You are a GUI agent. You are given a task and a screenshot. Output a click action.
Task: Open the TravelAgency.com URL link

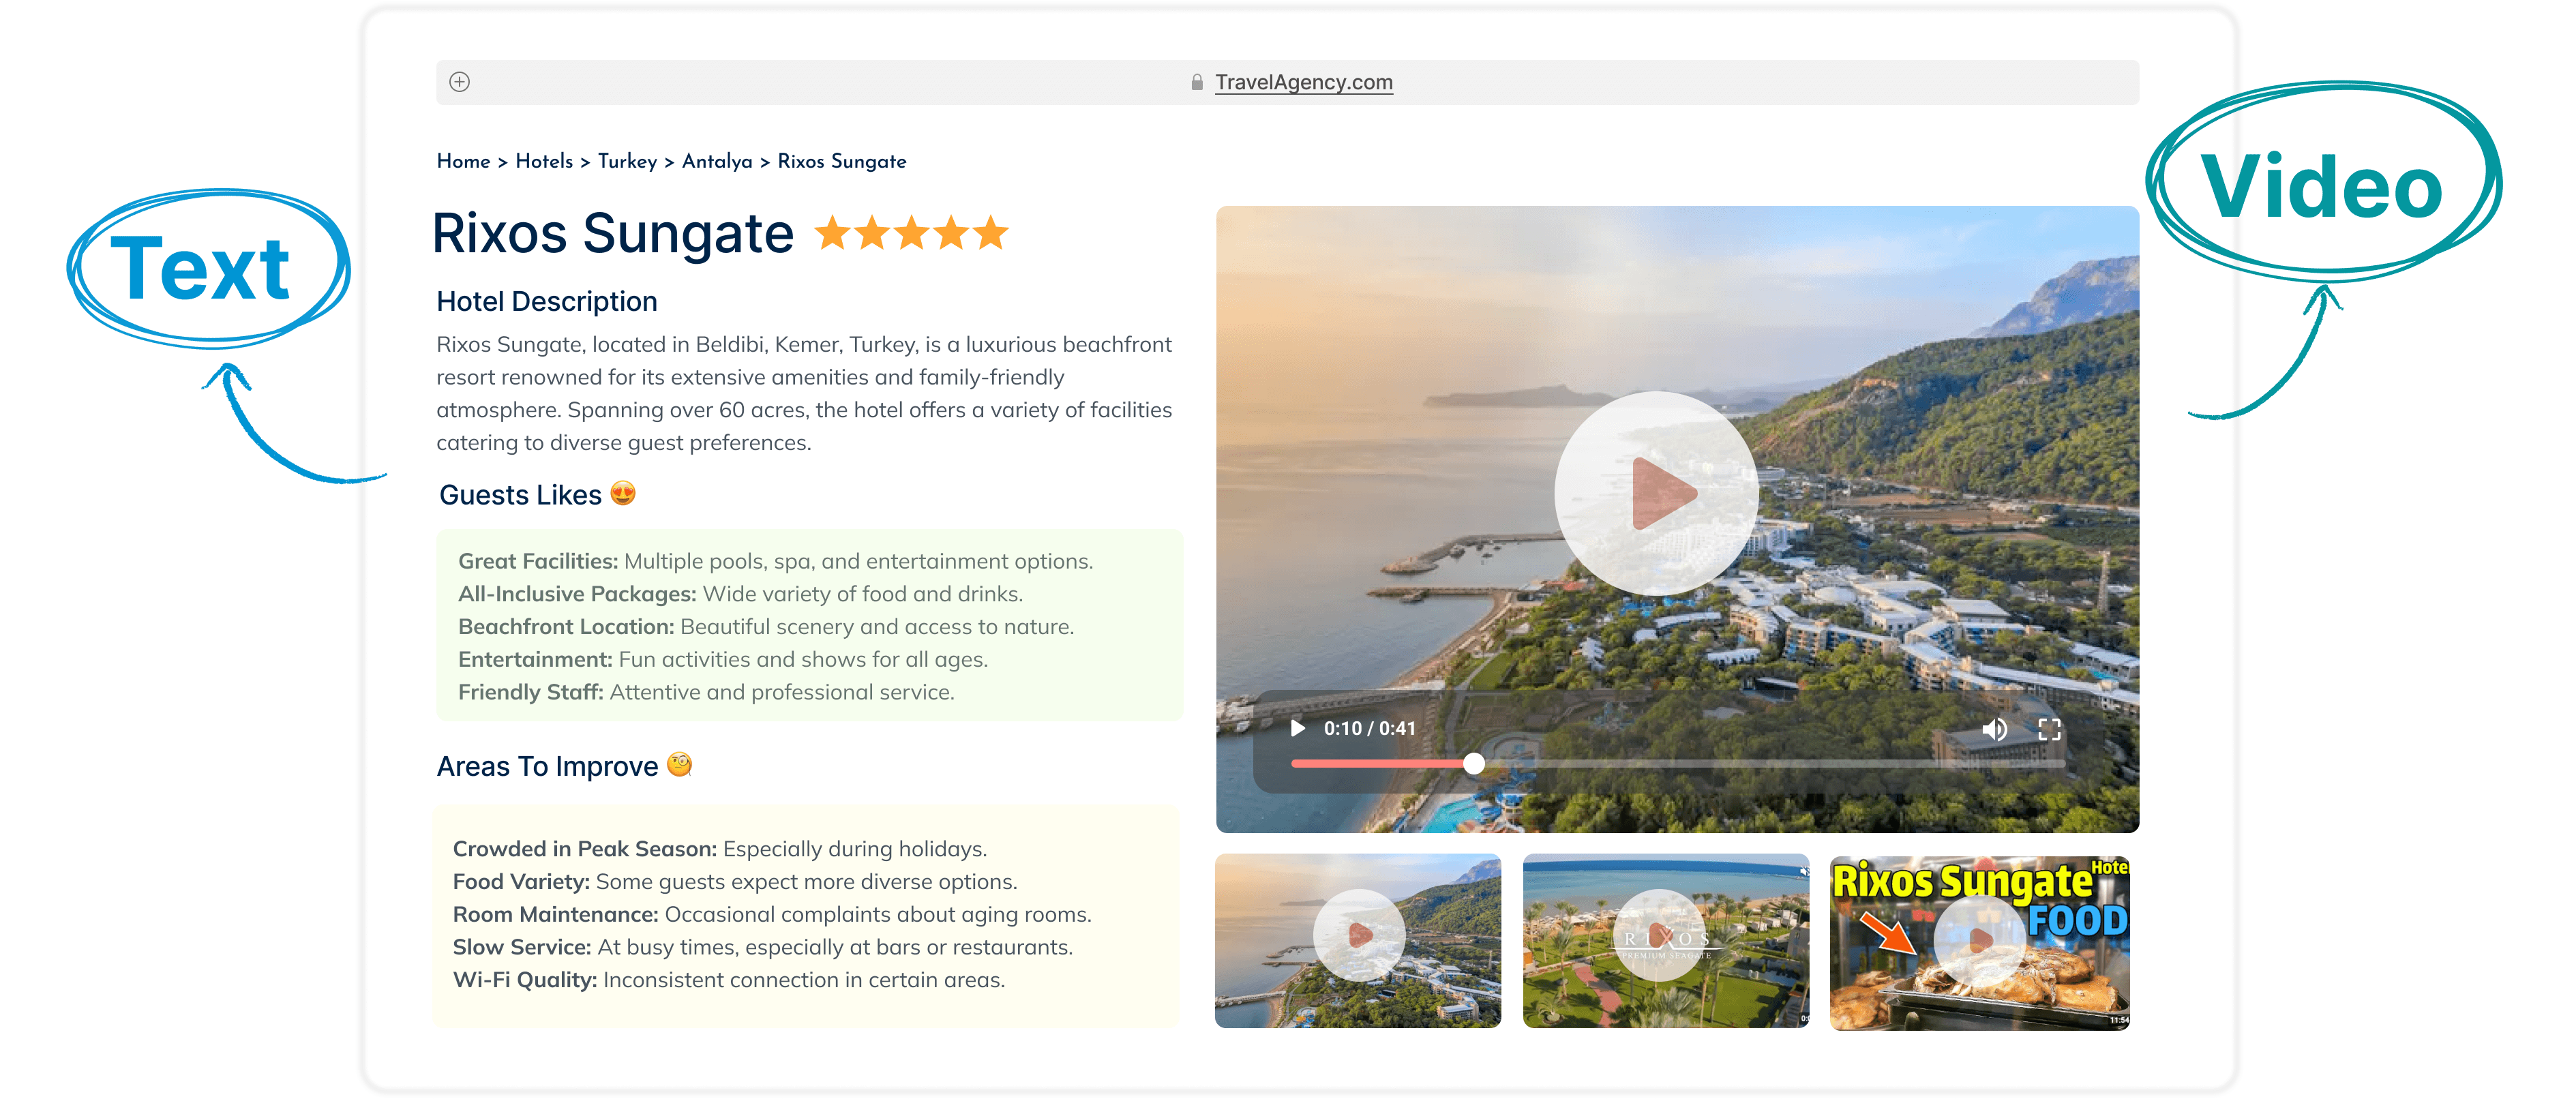1303,82
